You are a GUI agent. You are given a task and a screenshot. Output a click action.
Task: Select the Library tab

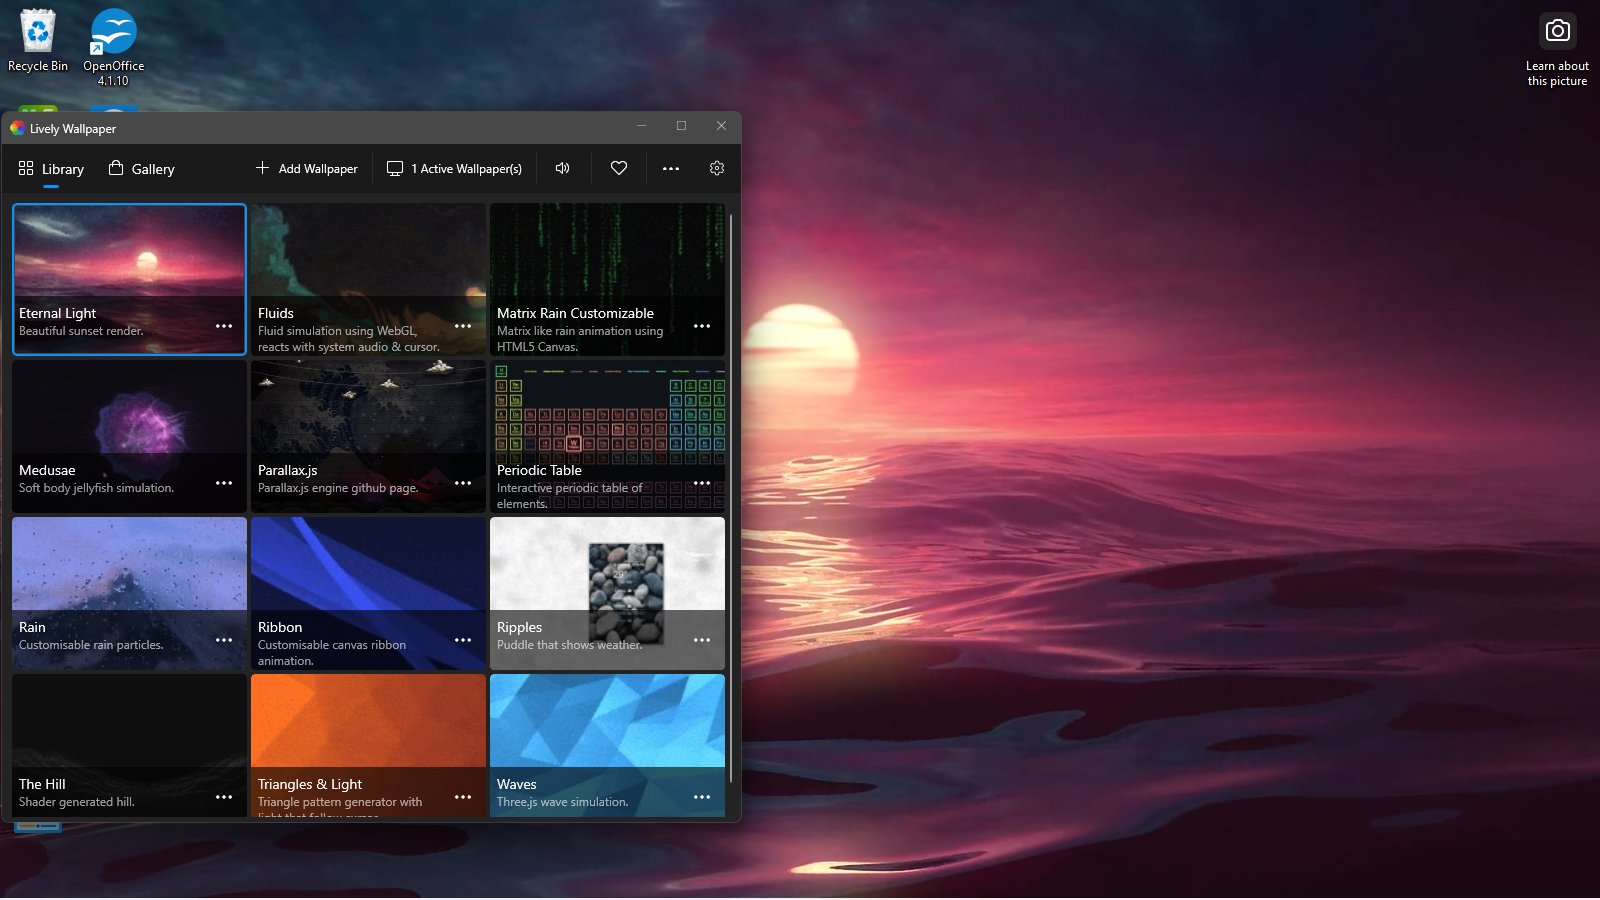[51, 169]
